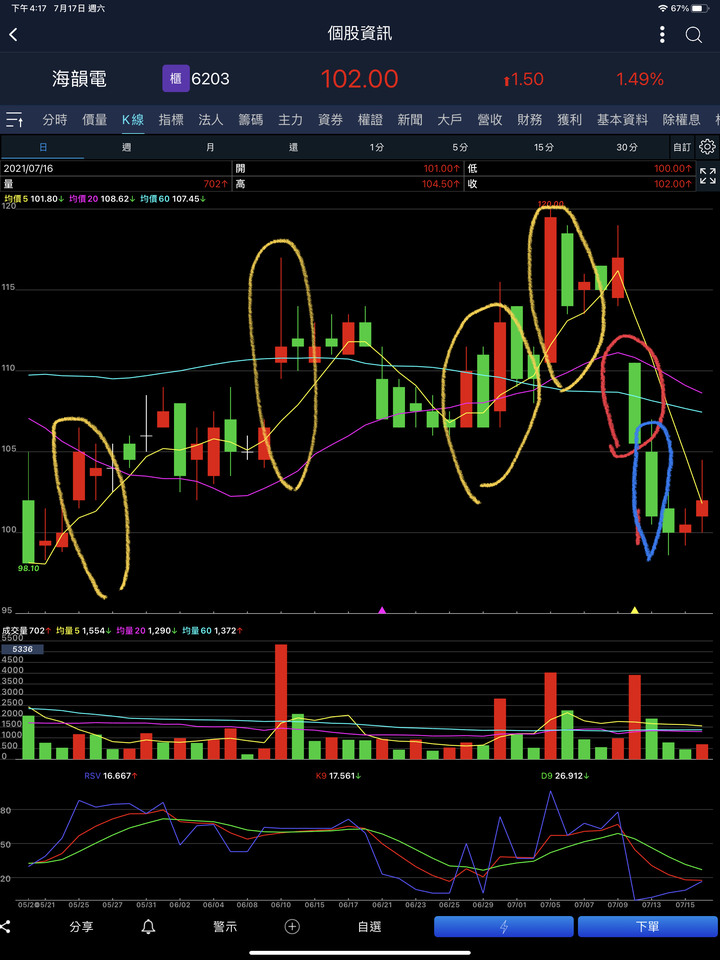Open the 權證 tab
The width and height of the screenshot is (720, 960).
(370, 119)
